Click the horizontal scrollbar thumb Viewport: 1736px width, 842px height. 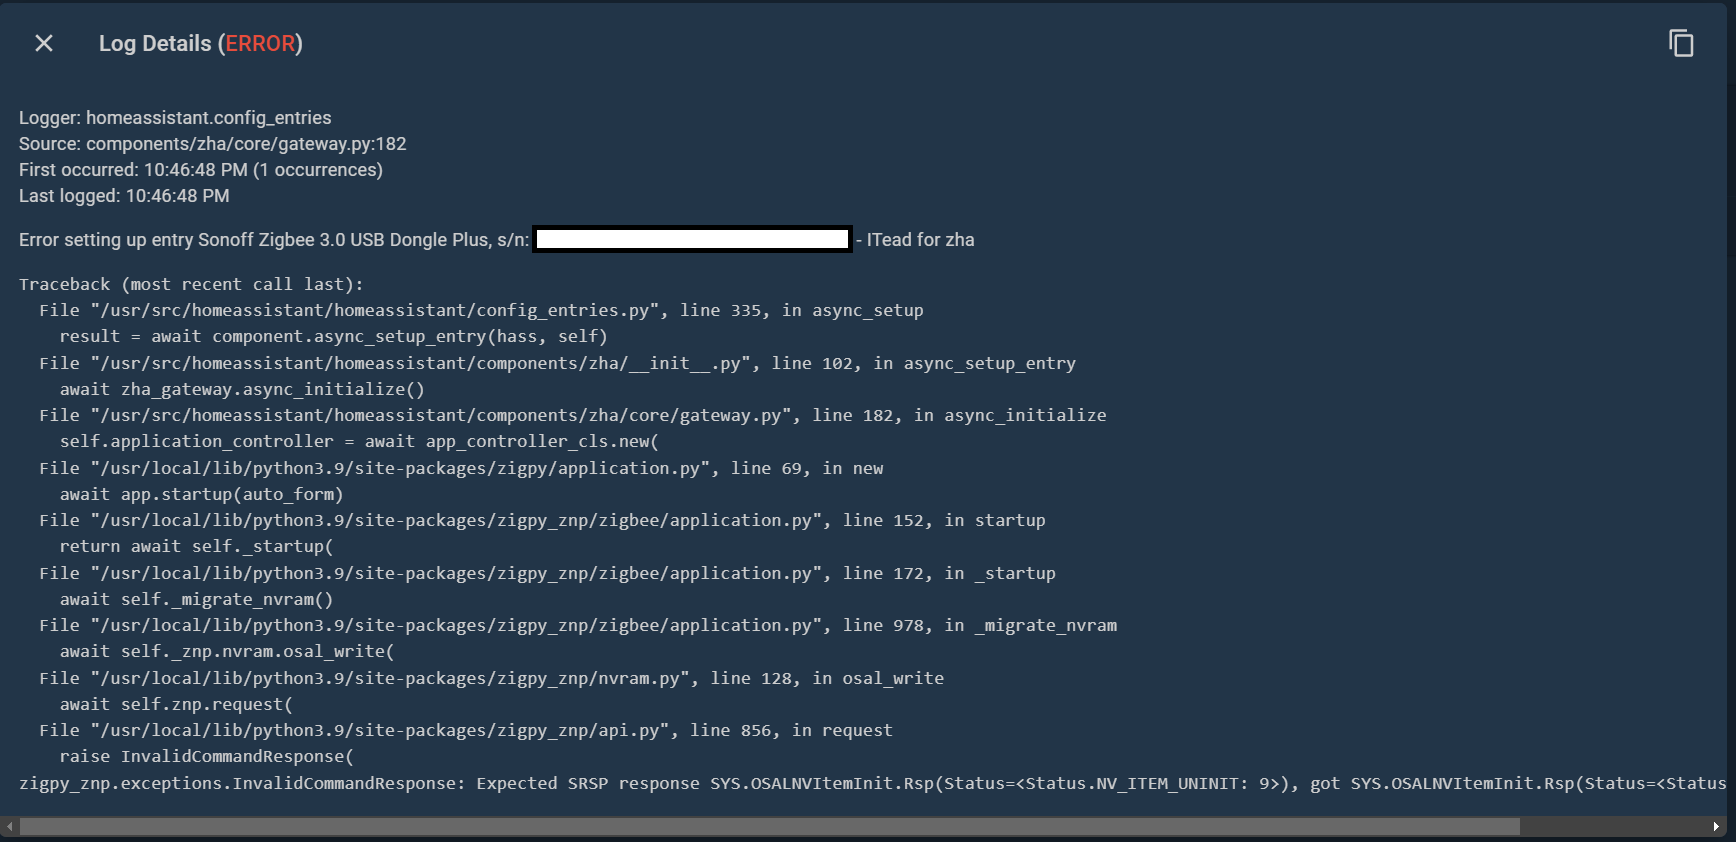click(x=760, y=828)
